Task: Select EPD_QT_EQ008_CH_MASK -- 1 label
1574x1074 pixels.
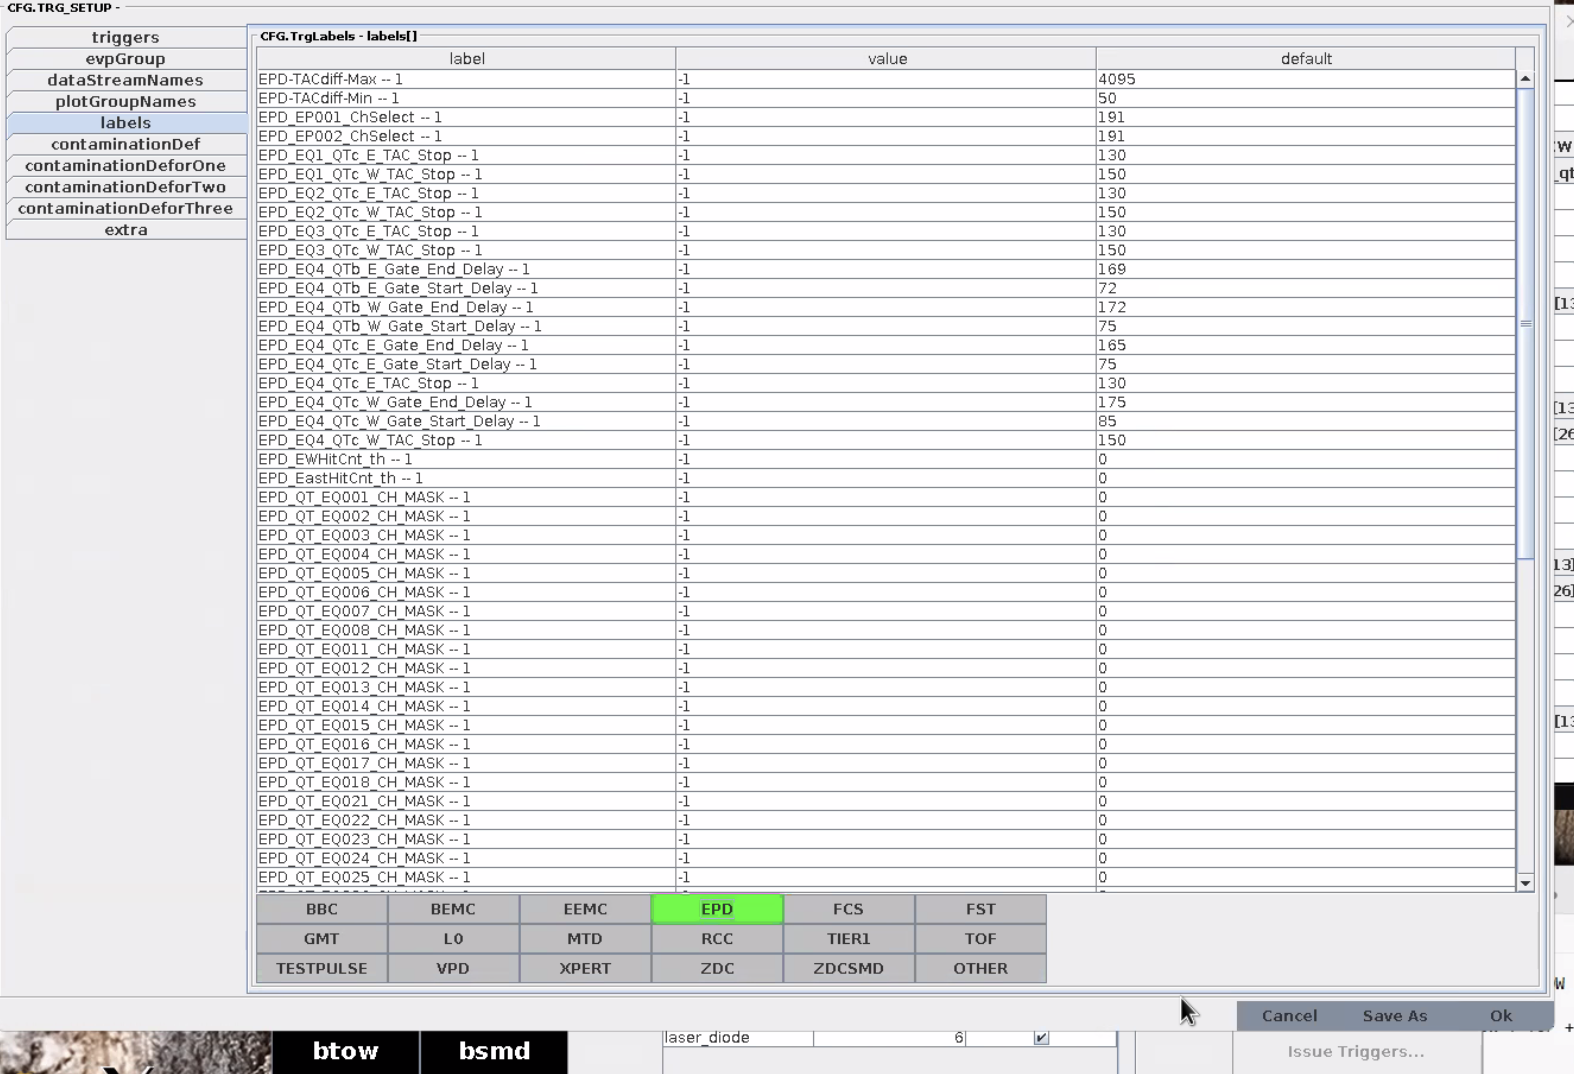Action: (466, 630)
